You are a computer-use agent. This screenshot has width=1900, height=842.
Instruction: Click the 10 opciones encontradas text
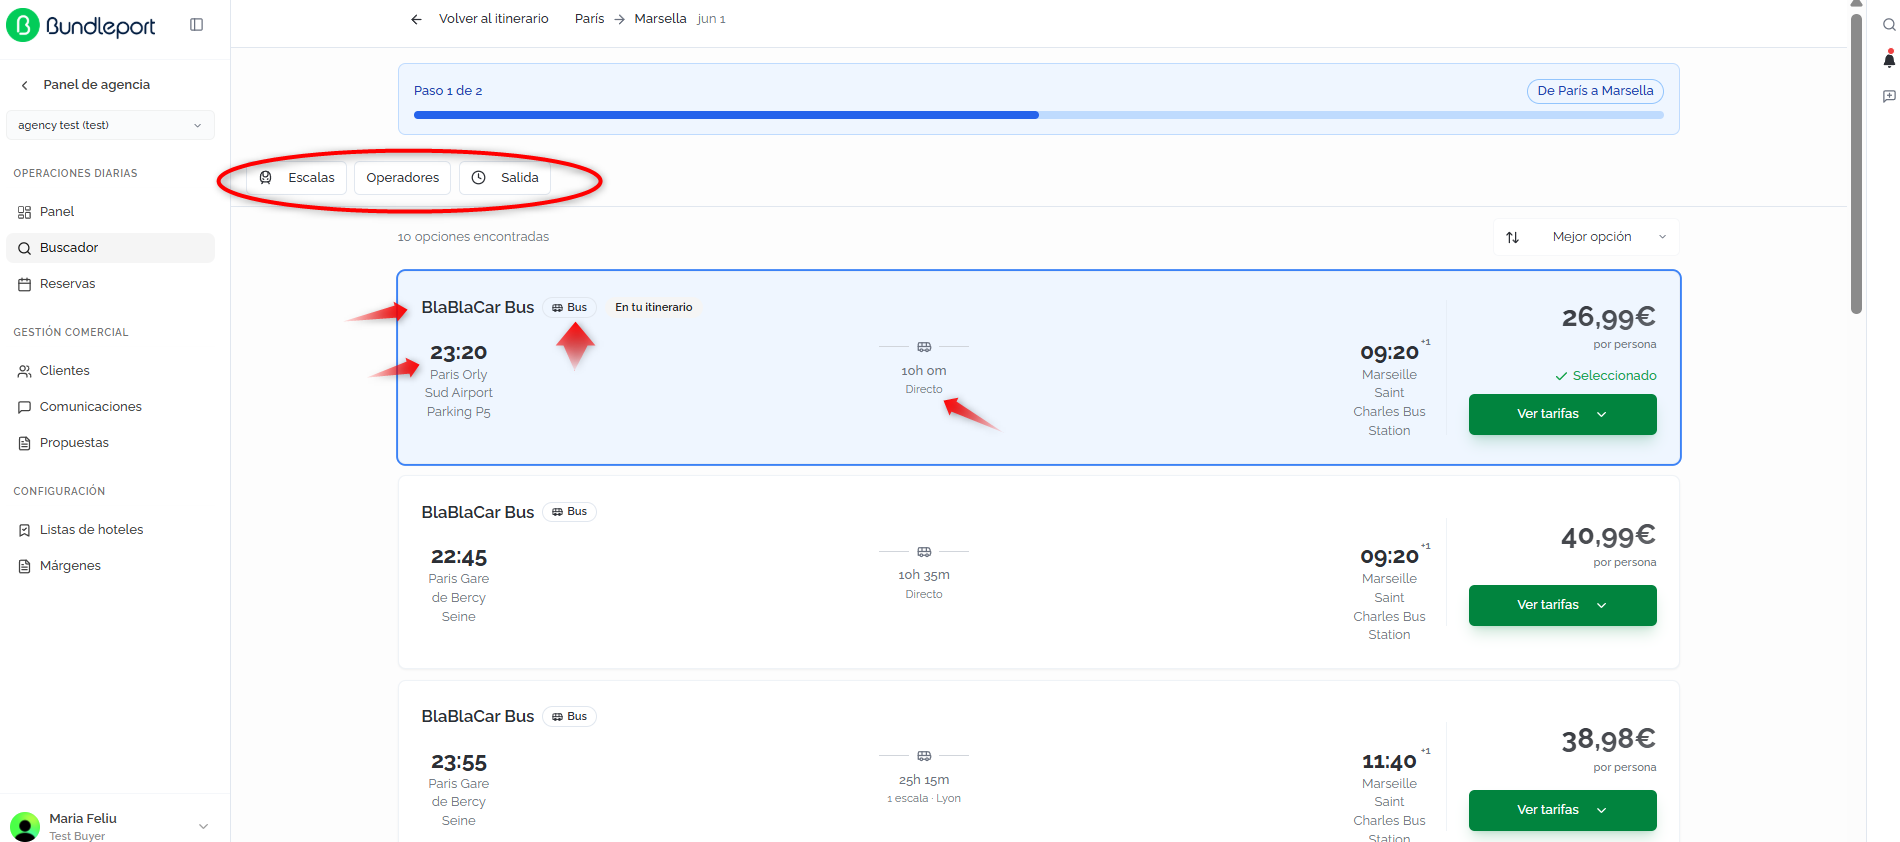[473, 237]
